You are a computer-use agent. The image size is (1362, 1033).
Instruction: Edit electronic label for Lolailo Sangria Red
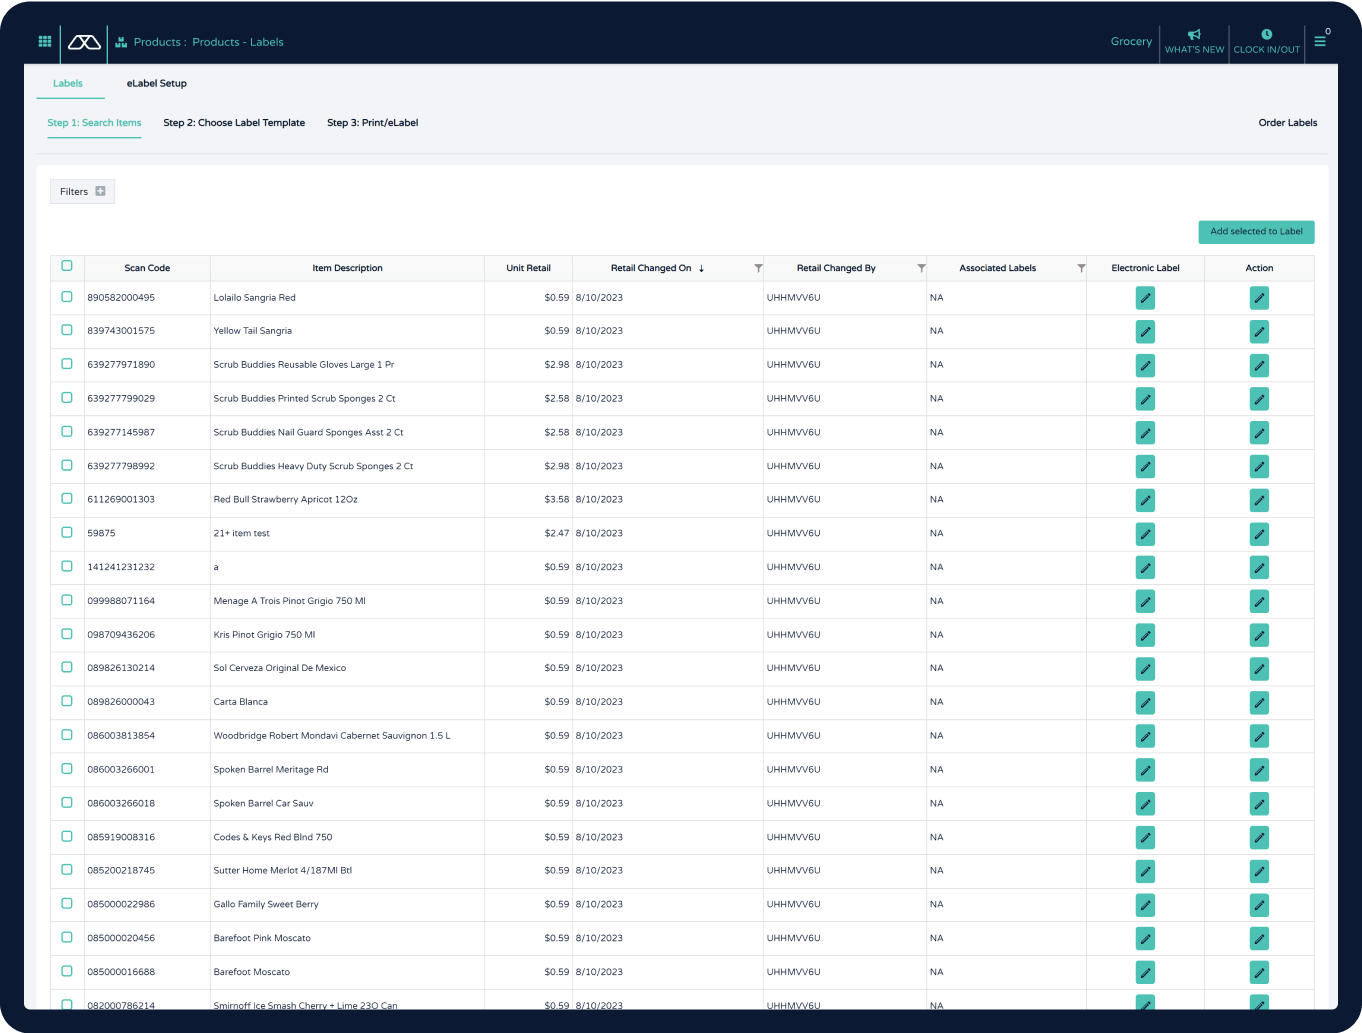(x=1145, y=298)
